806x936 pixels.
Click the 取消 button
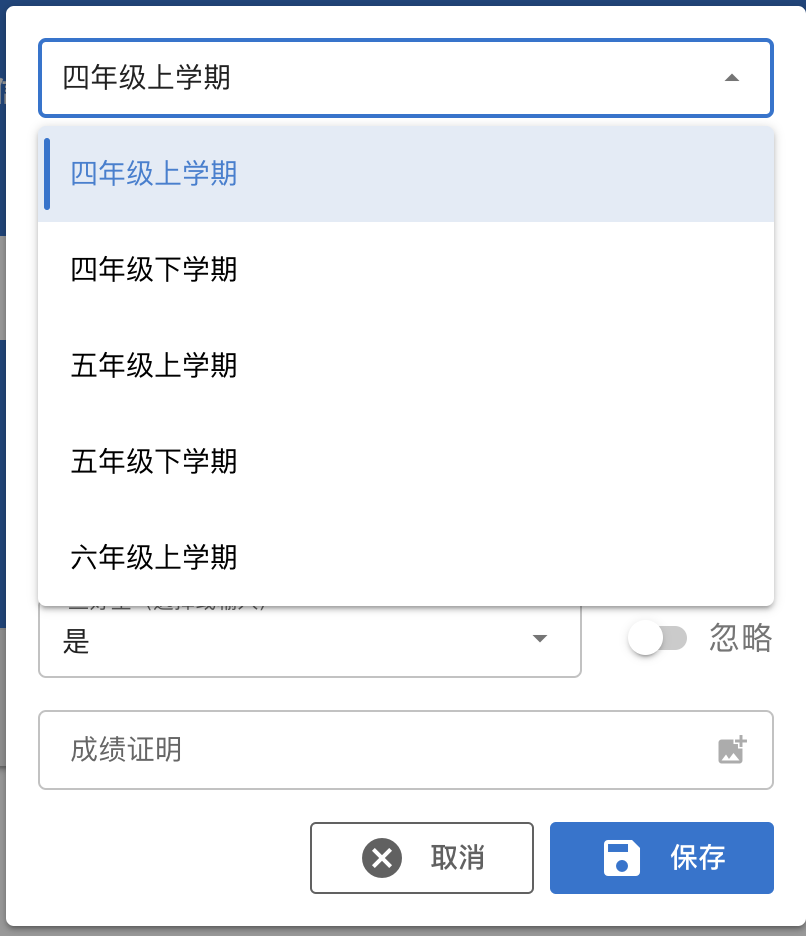coord(422,858)
